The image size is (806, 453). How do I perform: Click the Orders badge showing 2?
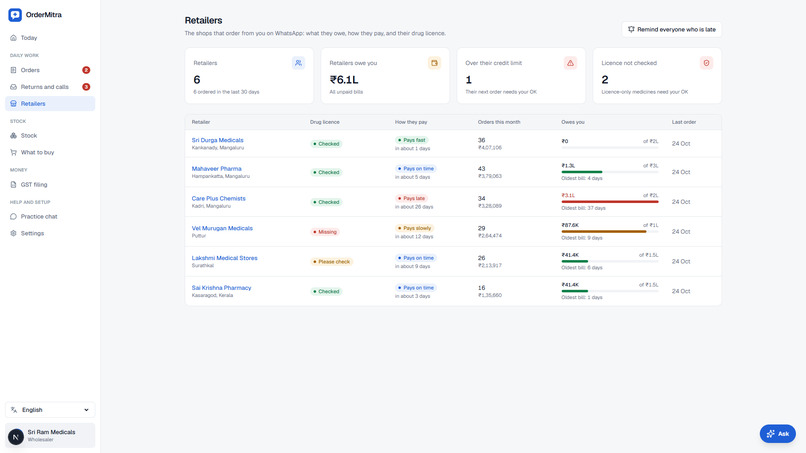(x=86, y=70)
